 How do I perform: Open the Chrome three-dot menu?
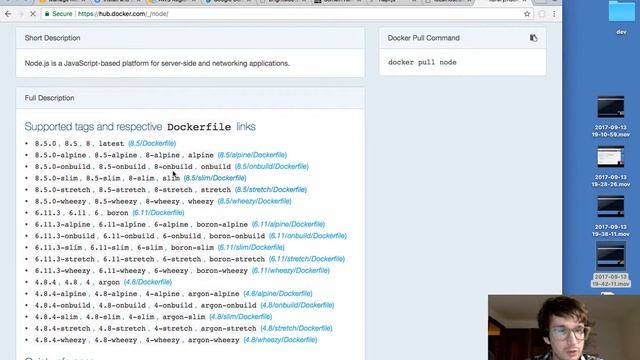(554, 14)
